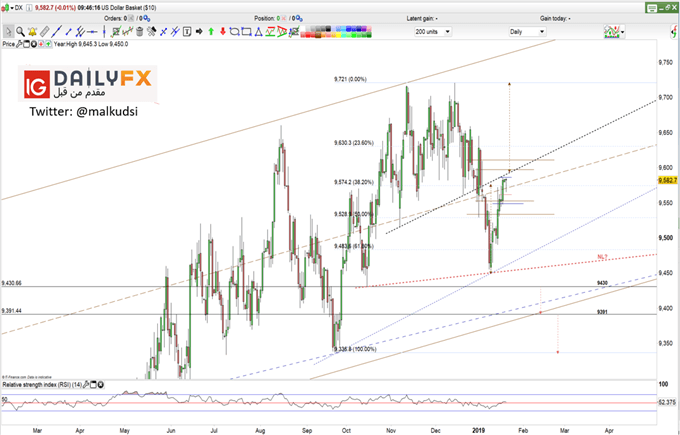Viewport: 680px width, 435px height.
Task: Insert a green up arrow marker
Action: tap(211, 32)
